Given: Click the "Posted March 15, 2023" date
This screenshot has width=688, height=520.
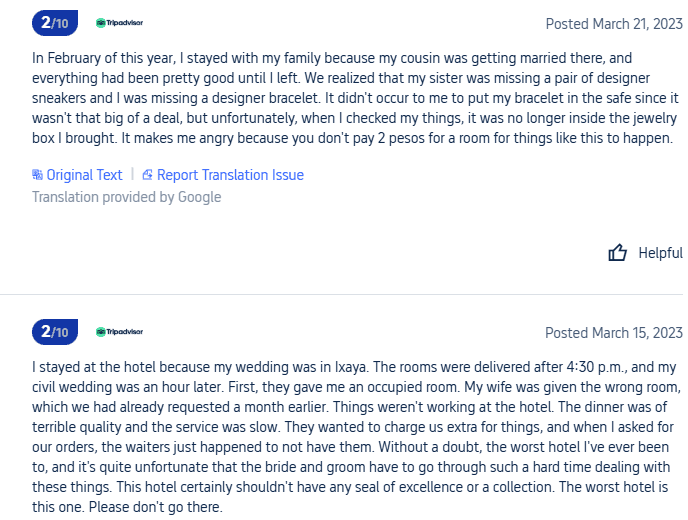Looking at the screenshot, I should click(x=613, y=333).
